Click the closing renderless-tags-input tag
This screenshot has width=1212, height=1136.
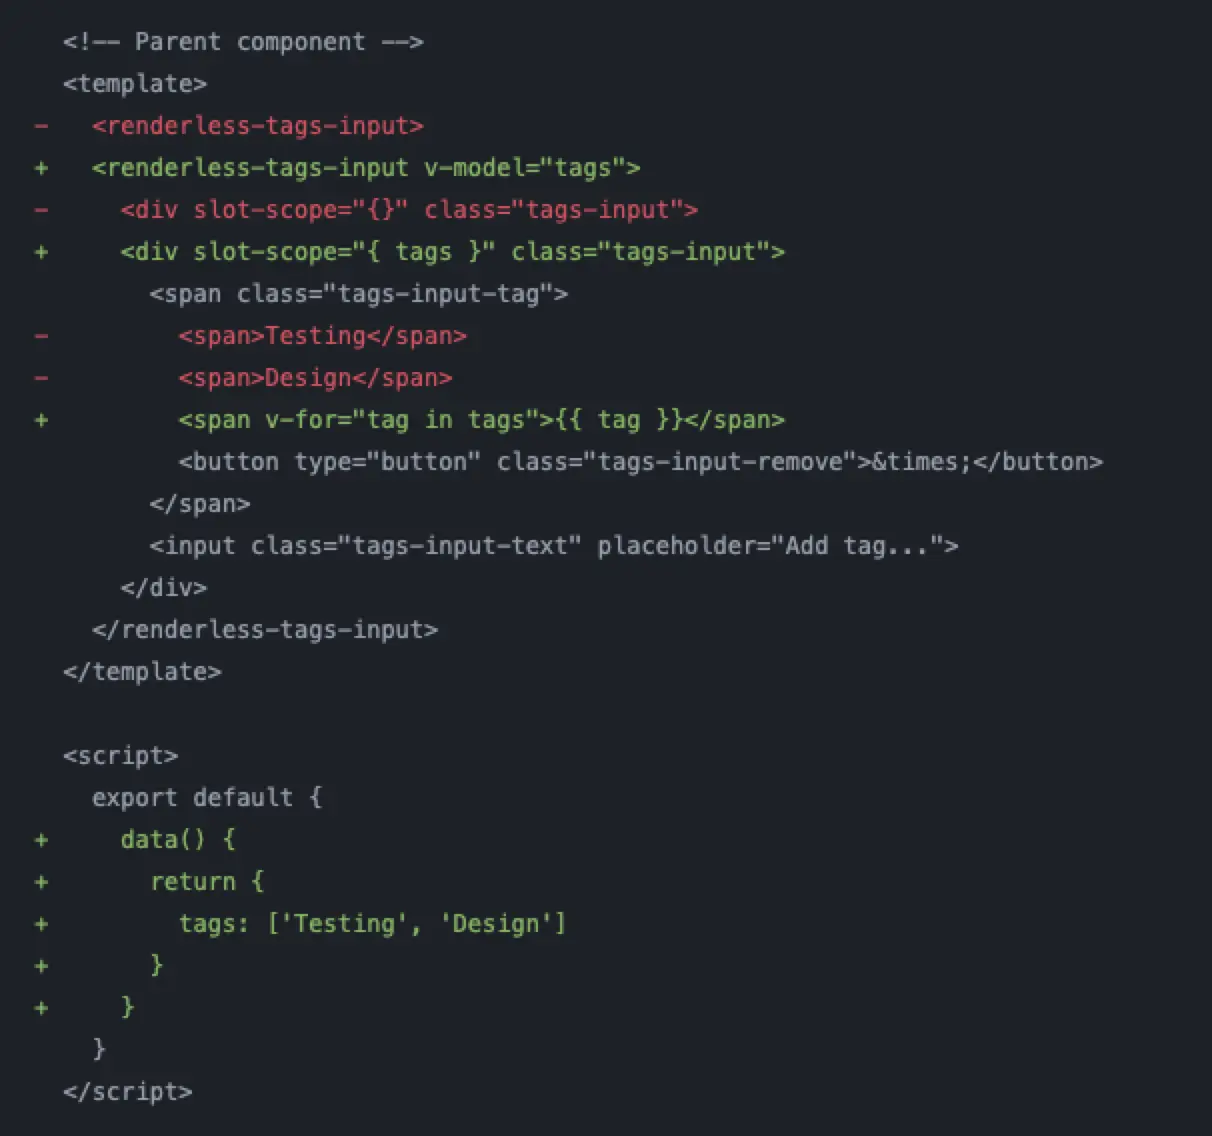point(265,630)
